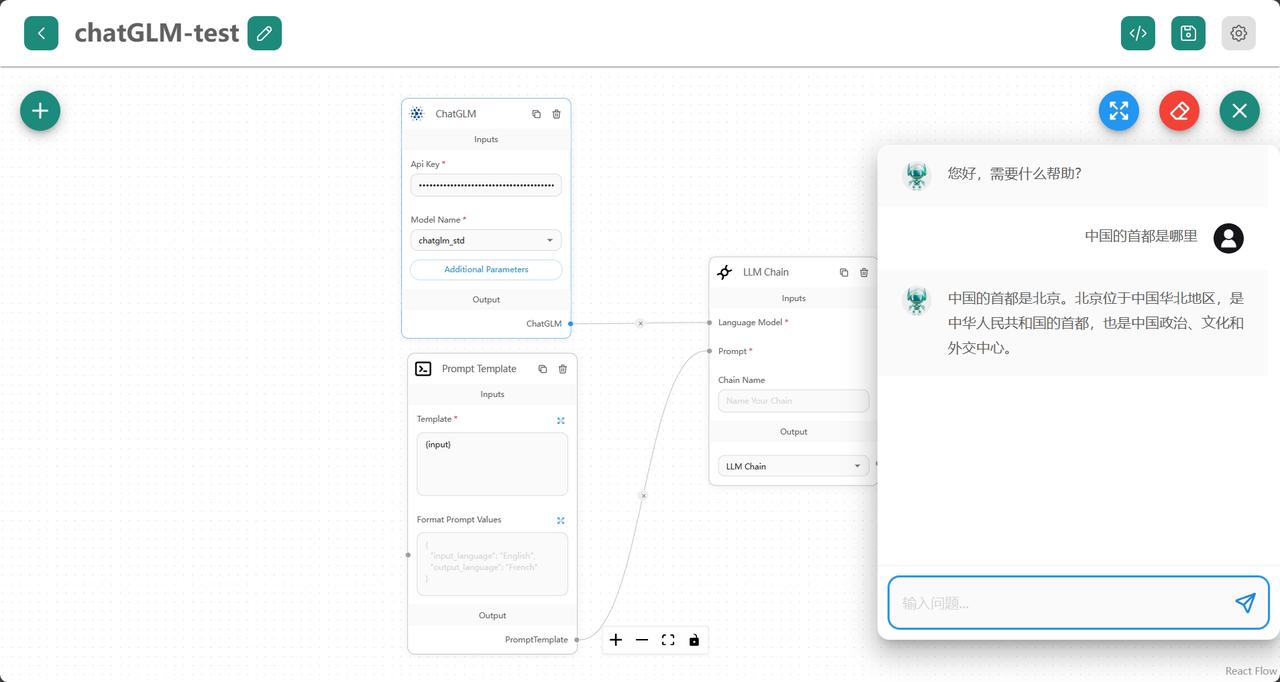Delete the Prompt Template node
This screenshot has width=1280, height=682.
563,369
